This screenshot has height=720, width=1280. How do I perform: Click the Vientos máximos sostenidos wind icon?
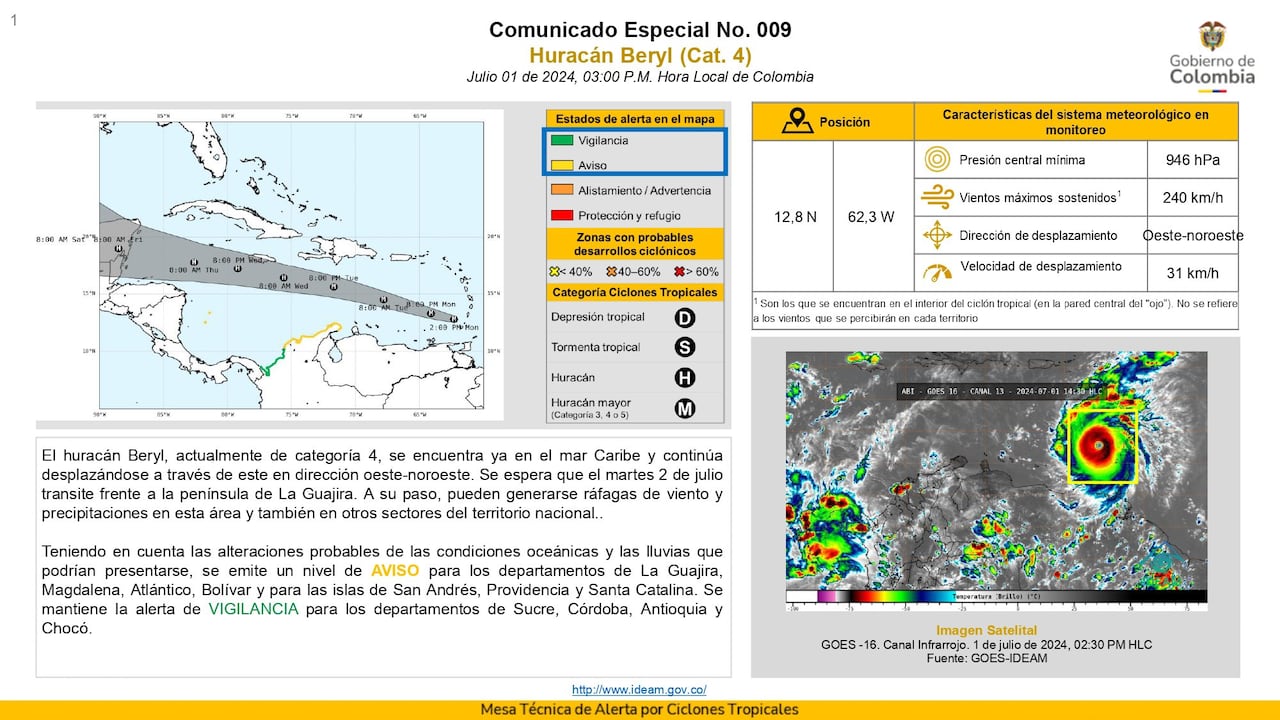[x=936, y=197]
